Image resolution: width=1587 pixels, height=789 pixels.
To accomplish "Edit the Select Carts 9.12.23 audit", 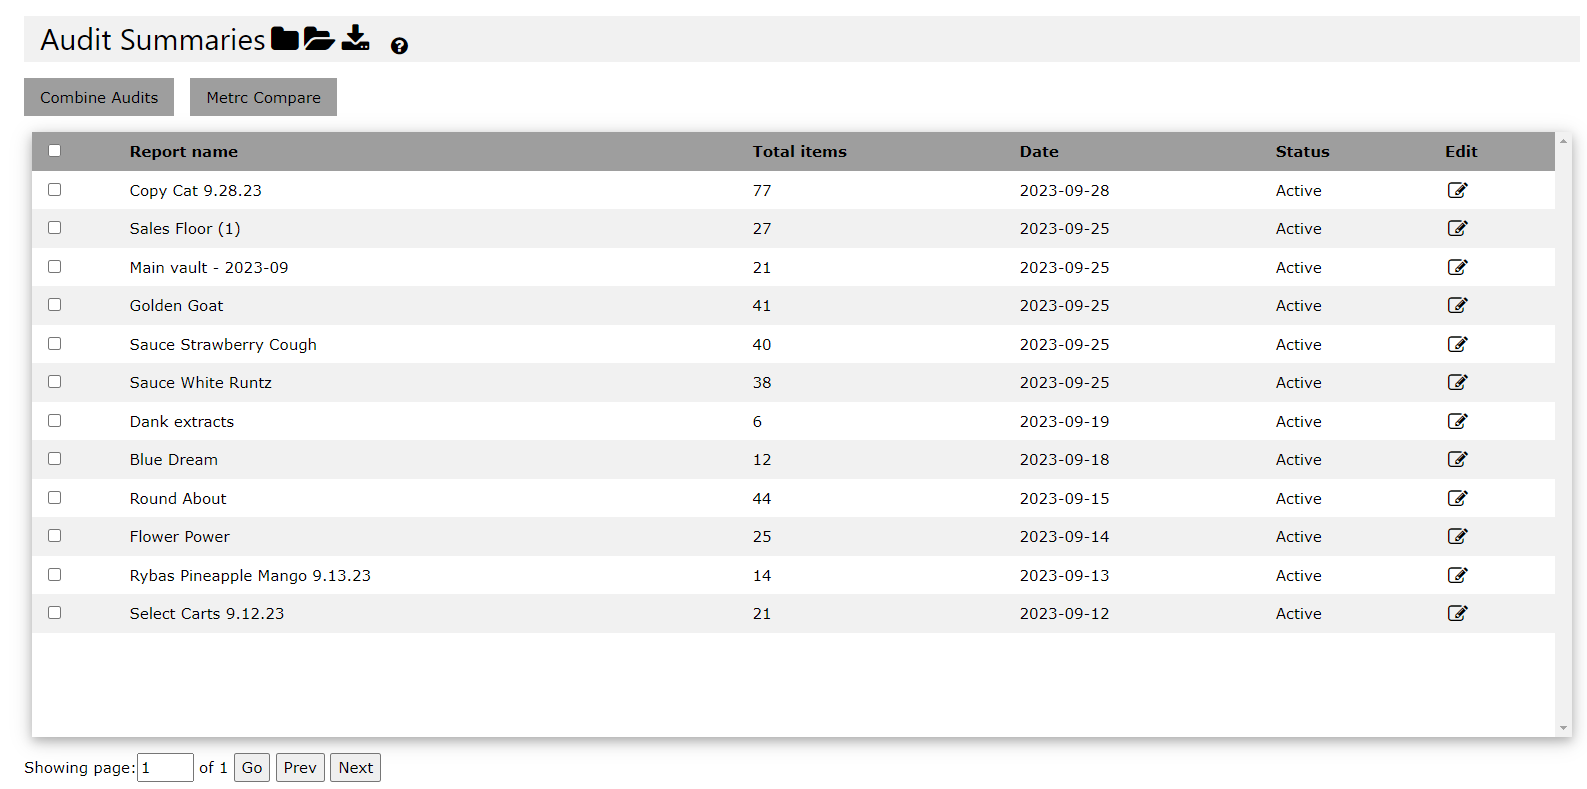I will 1458,613.
